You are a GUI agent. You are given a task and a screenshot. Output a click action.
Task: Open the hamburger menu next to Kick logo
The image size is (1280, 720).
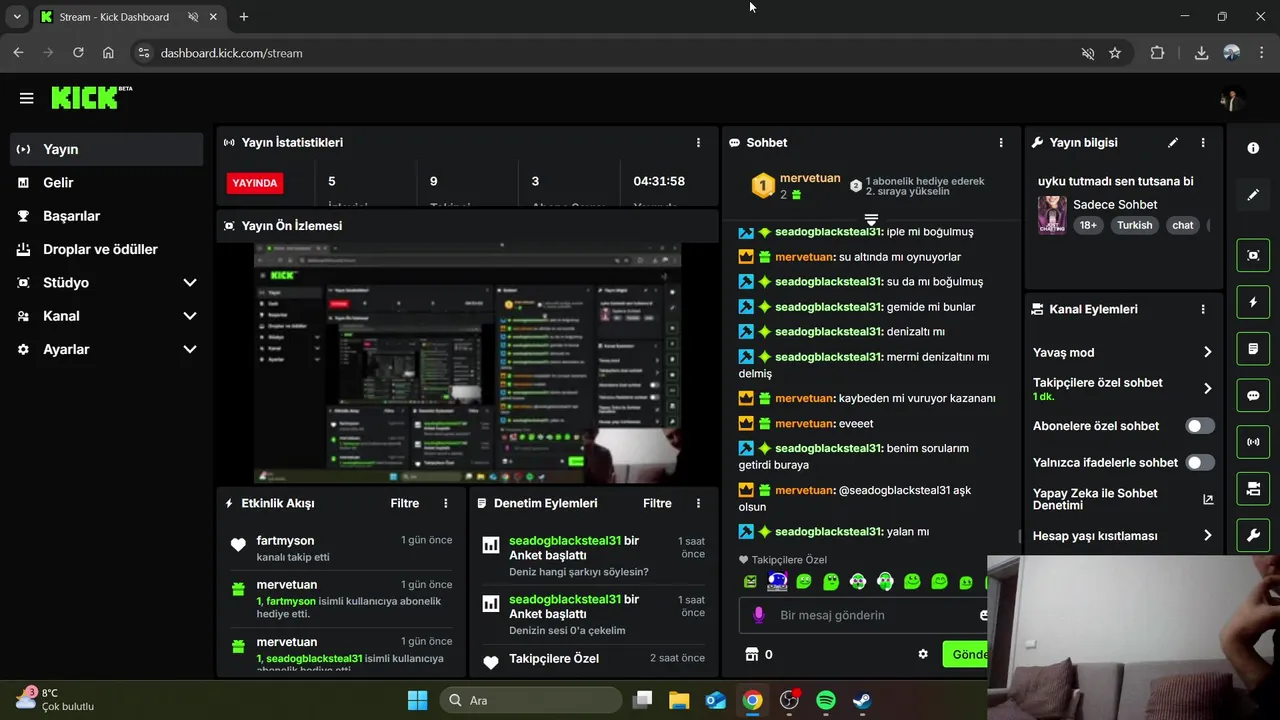pos(27,98)
